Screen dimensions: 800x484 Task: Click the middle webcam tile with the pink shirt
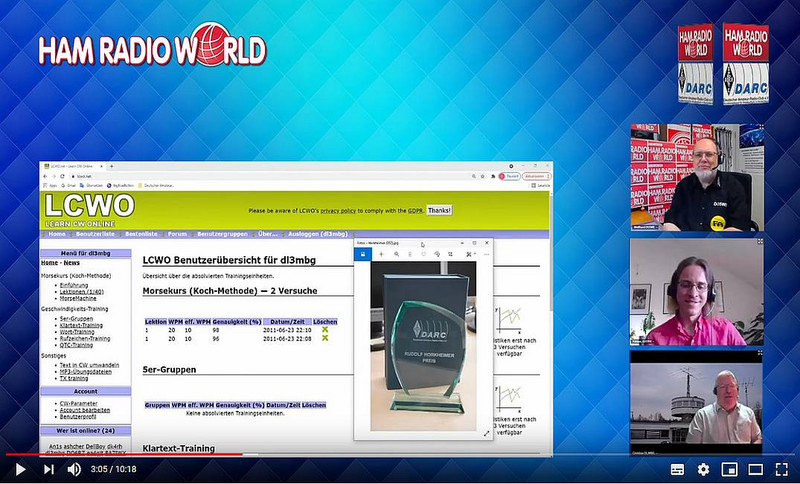[x=697, y=292]
